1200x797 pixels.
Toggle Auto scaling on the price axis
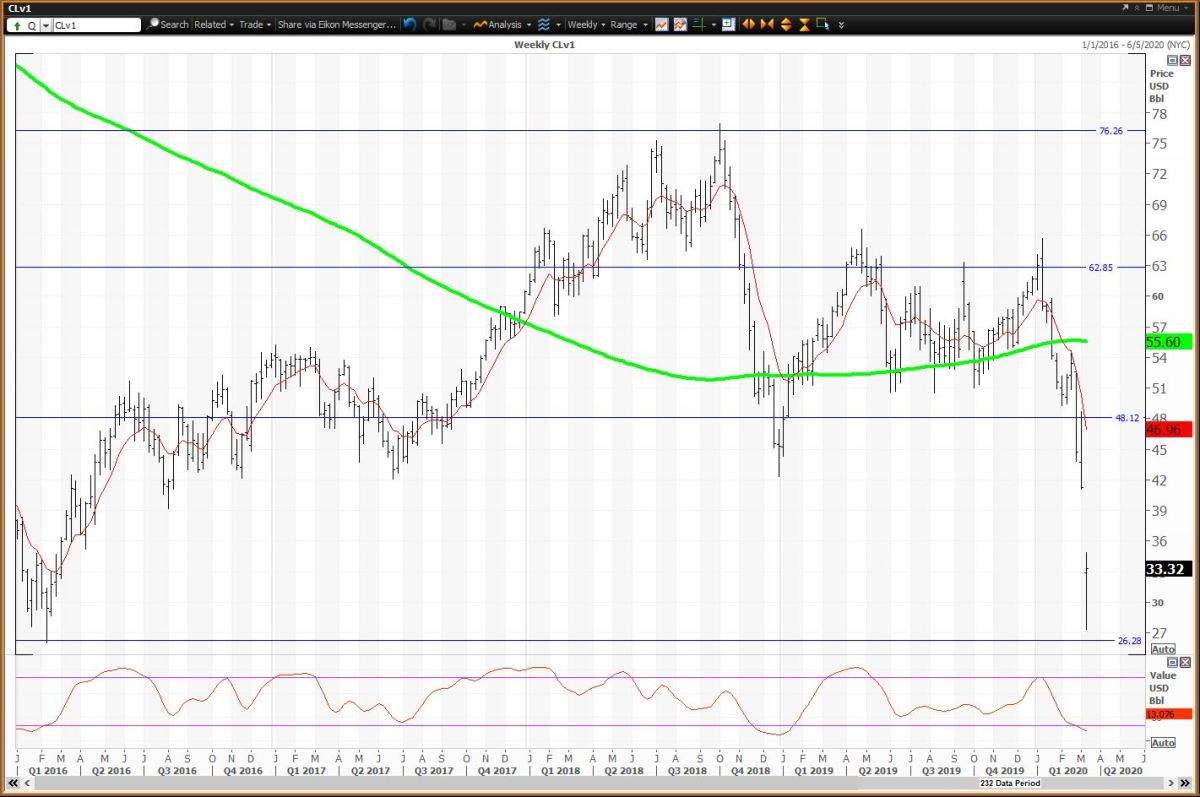point(1163,649)
